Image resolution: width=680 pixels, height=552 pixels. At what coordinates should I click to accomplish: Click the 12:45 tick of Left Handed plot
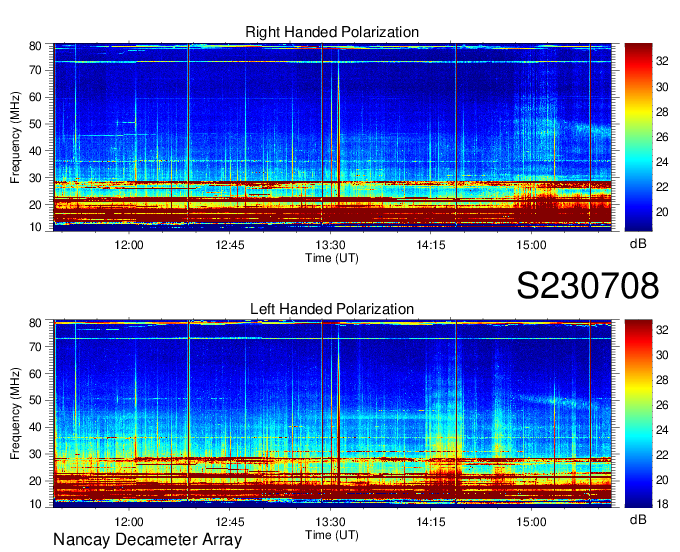[x=230, y=522]
